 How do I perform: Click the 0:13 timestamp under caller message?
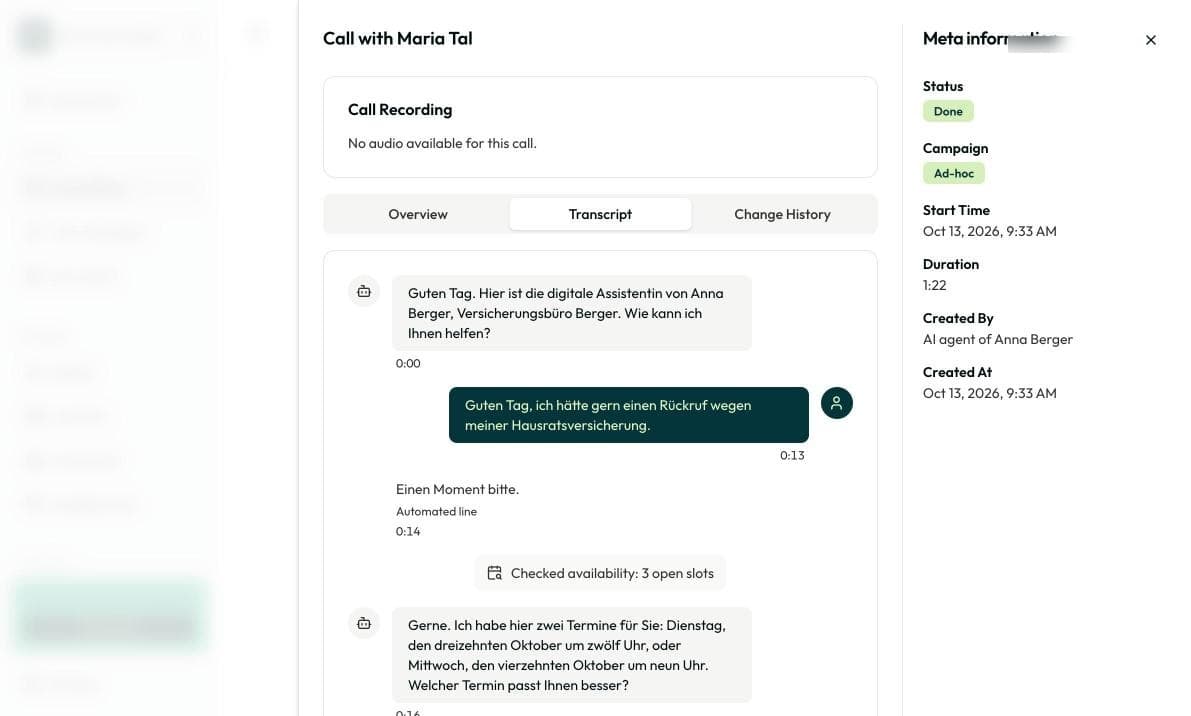click(x=792, y=456)
